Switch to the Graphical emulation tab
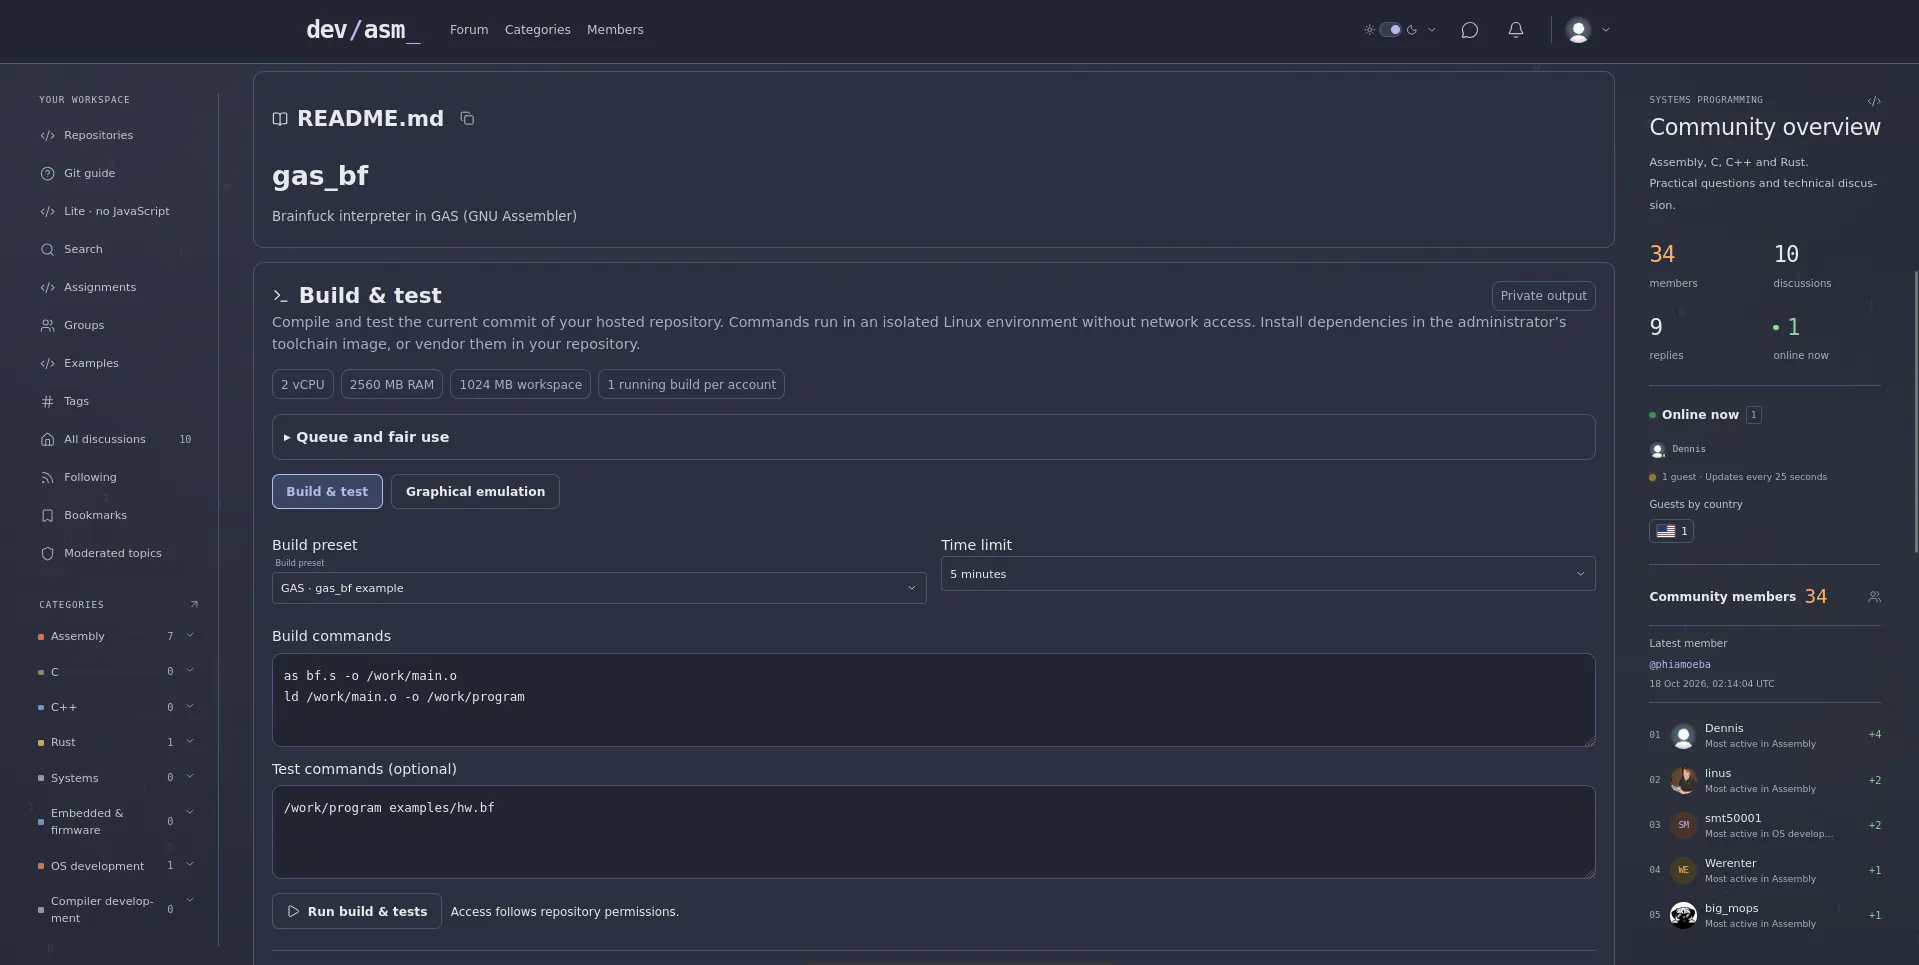The width and height of the screenshot is (1919, 965). tap(475, 491)
